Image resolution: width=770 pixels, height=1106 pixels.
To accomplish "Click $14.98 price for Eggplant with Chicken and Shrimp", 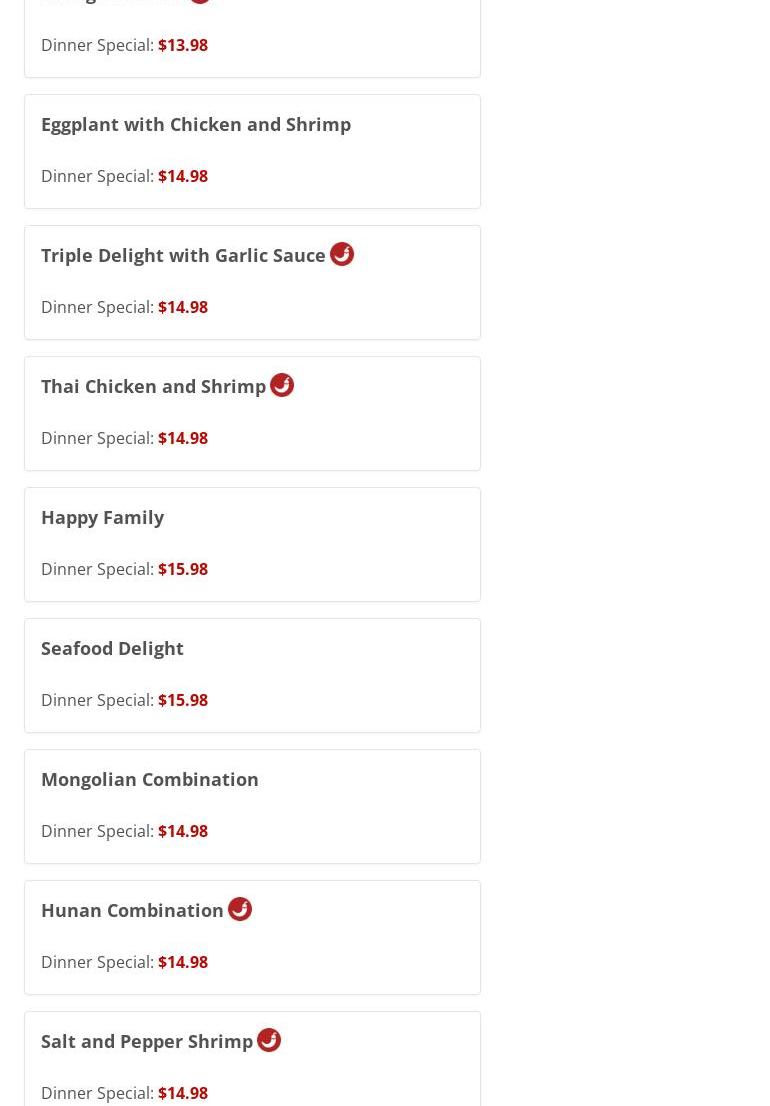I will [183, 176].
